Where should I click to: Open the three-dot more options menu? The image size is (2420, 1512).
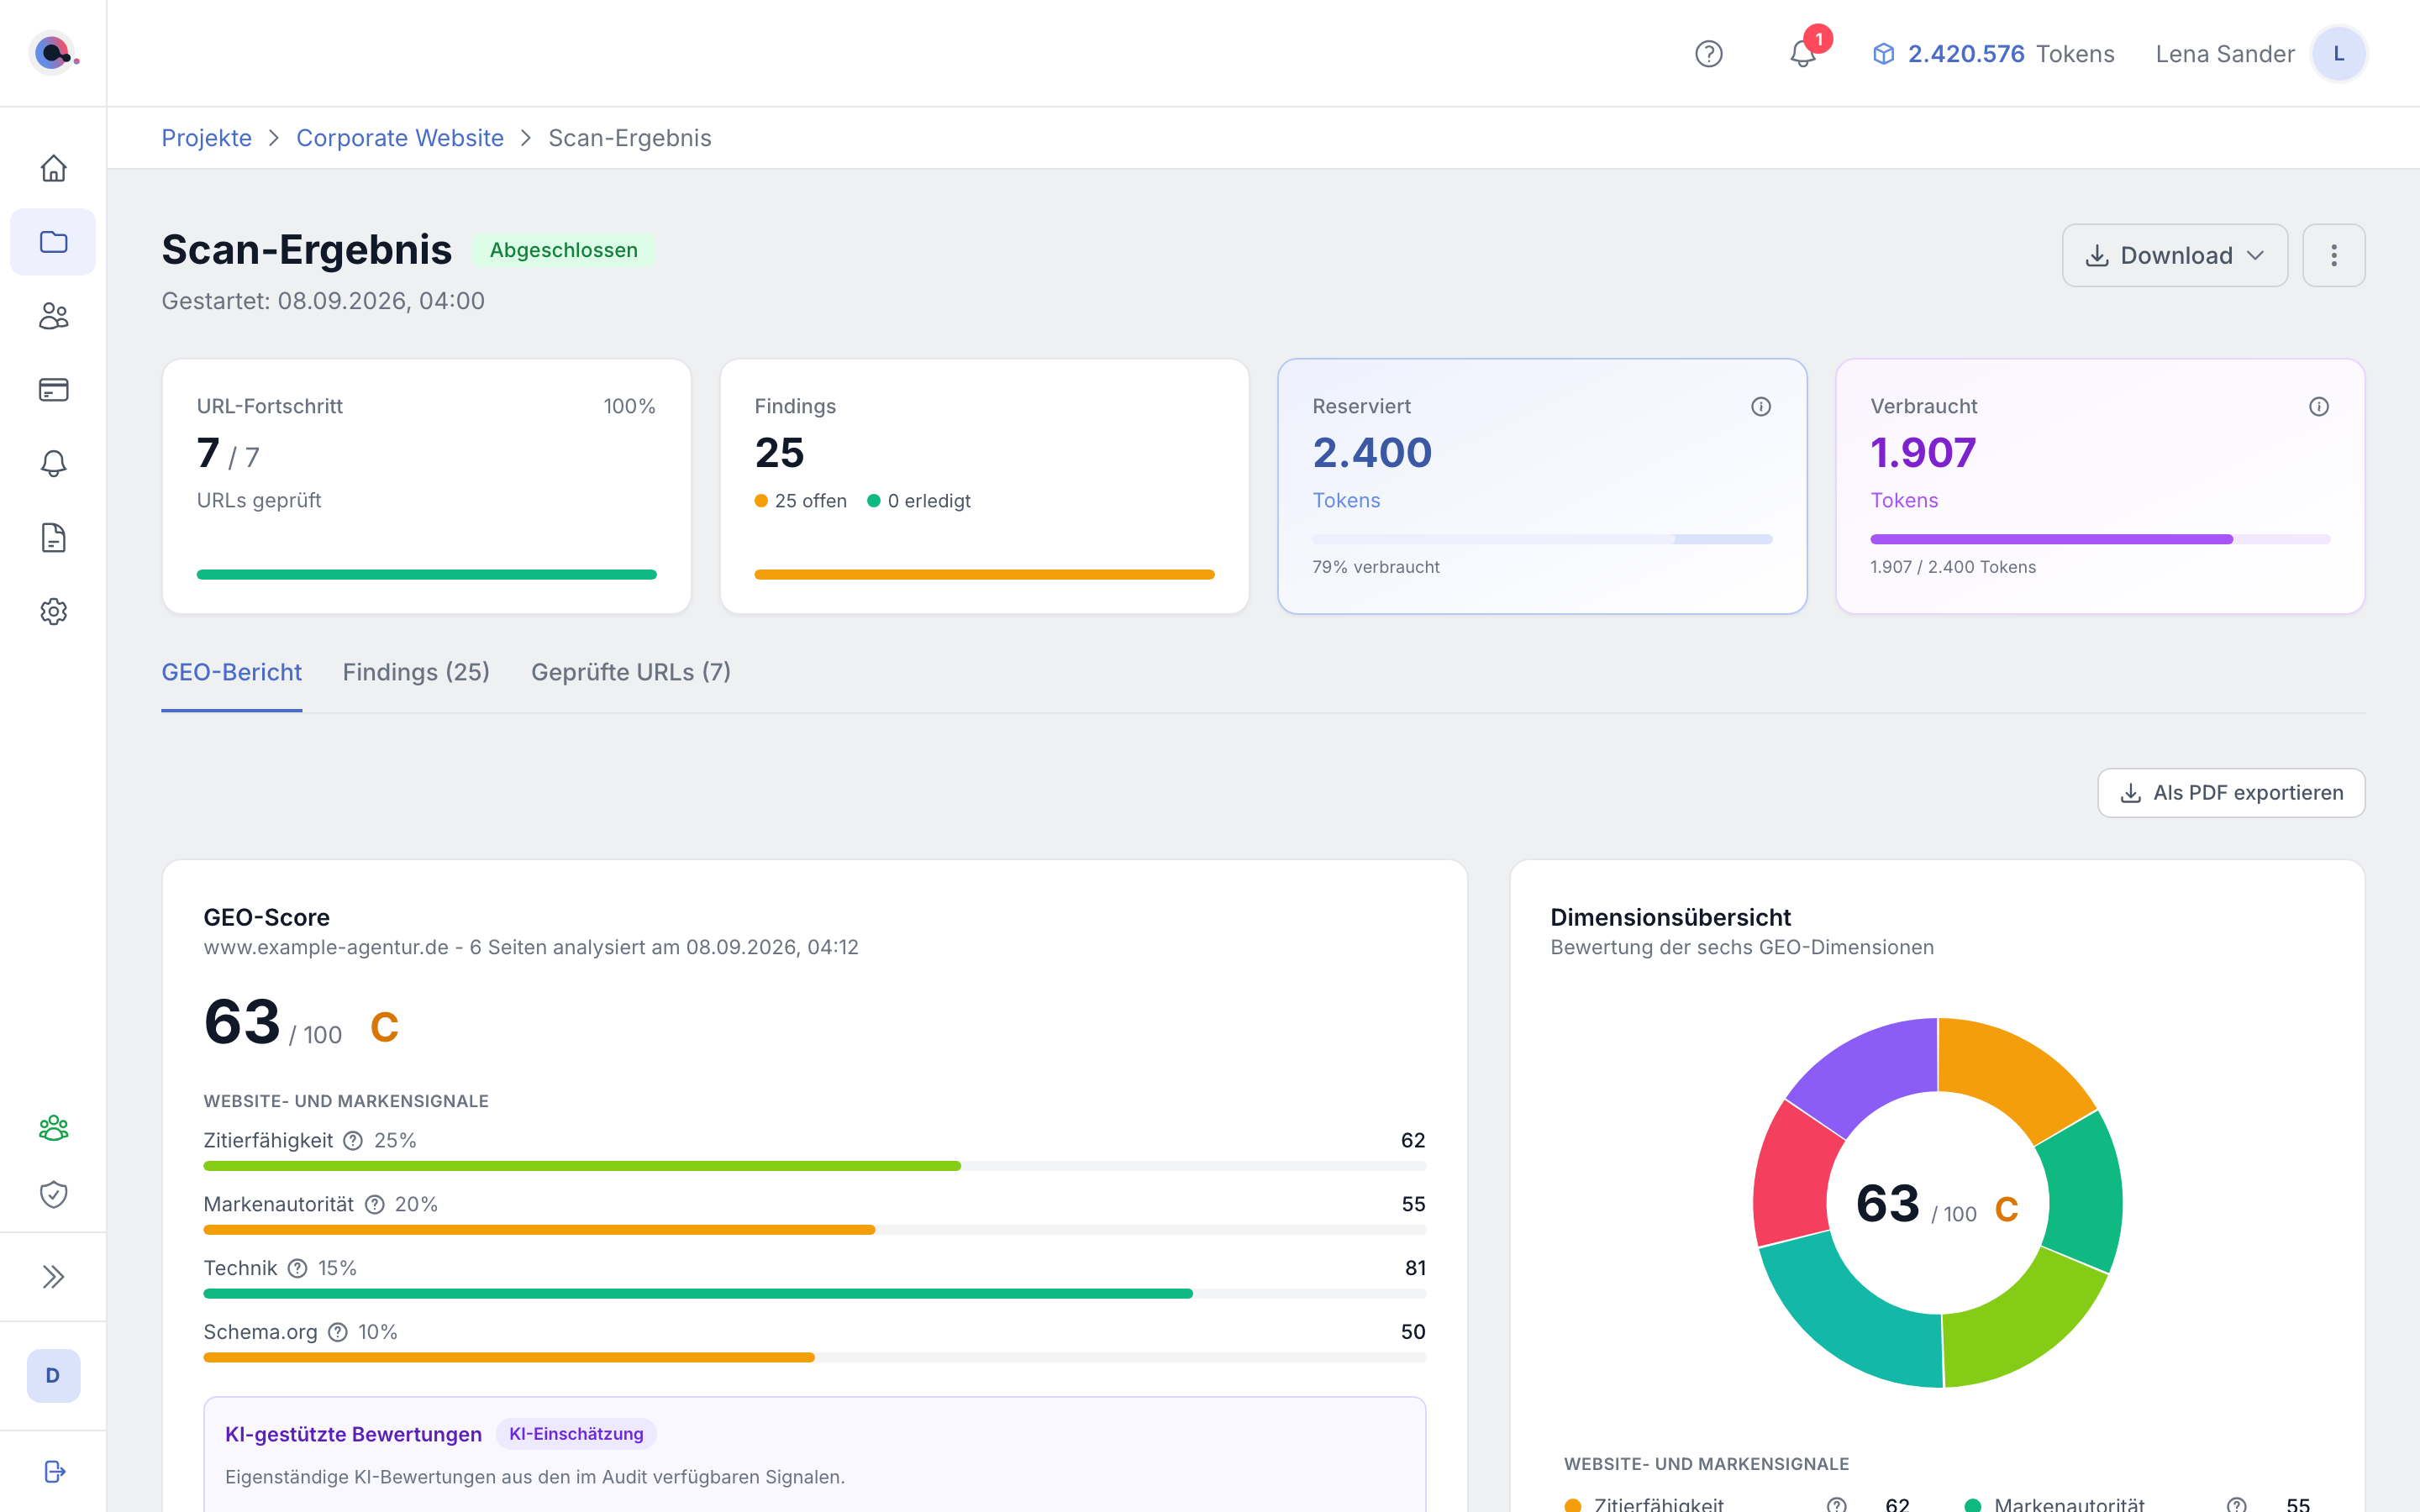2333,255
